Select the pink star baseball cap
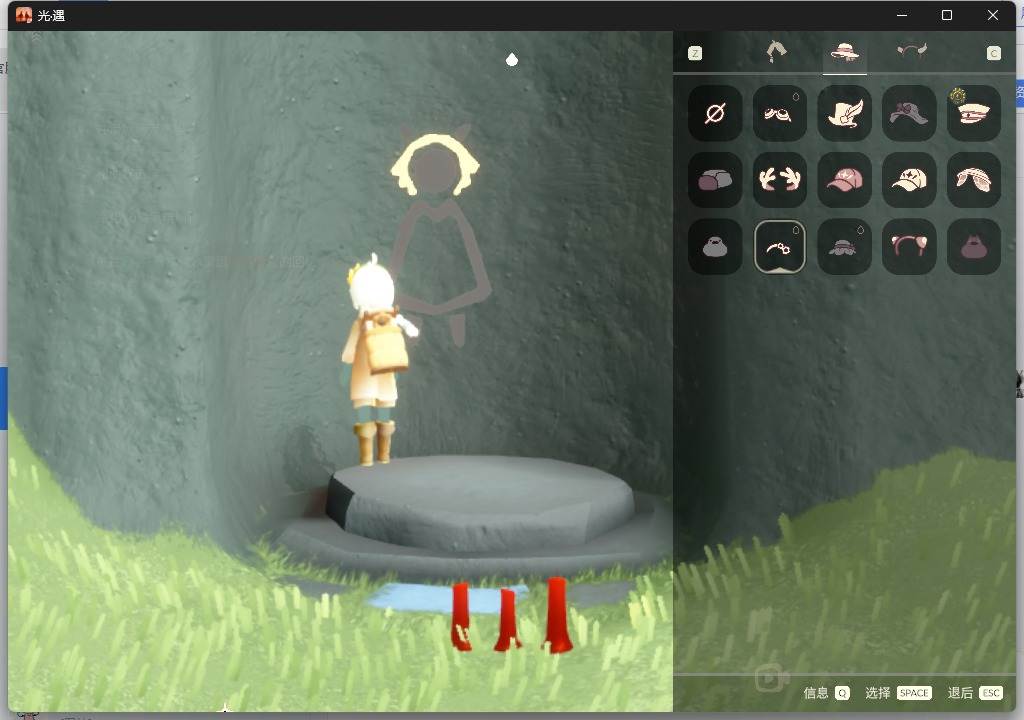Viewport: 1024px width, 720px height. [x=844, y=180]
